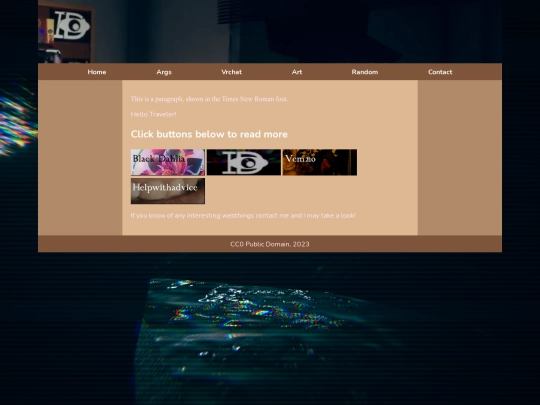Click the 'interesting webthings contact me' sentence

point(243,216)
